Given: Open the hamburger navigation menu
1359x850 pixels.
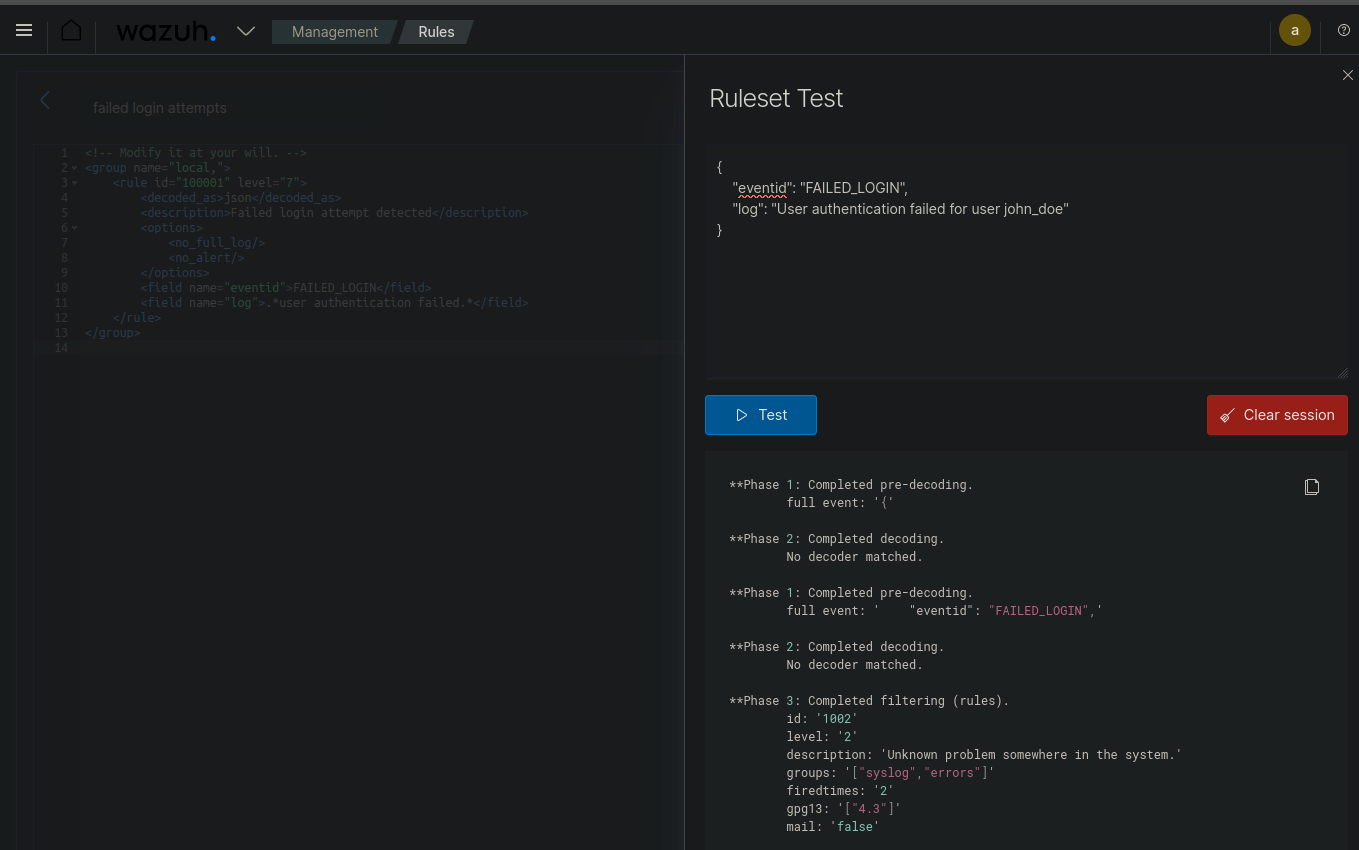Looking at the screenshot, I should click(x=24, y=31).
